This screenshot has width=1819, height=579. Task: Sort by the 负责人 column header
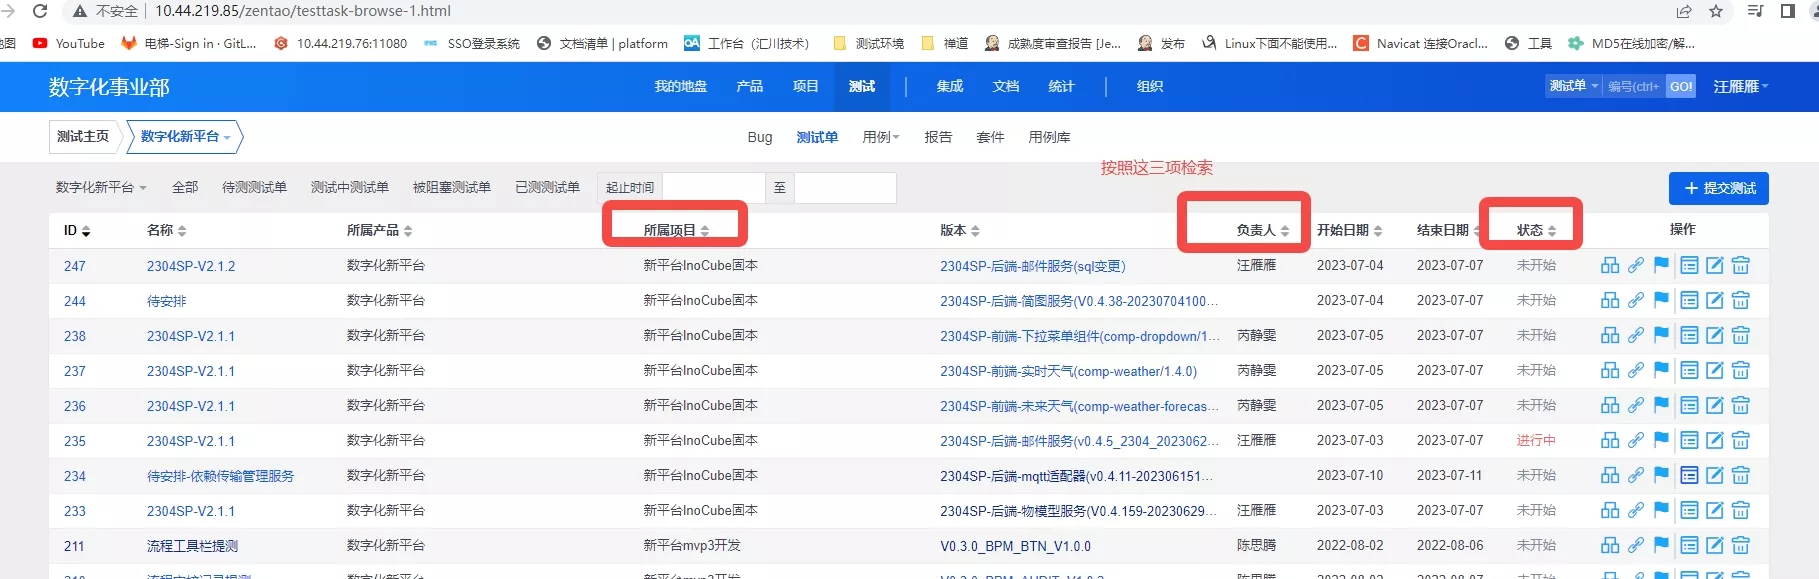point(1263,230)
